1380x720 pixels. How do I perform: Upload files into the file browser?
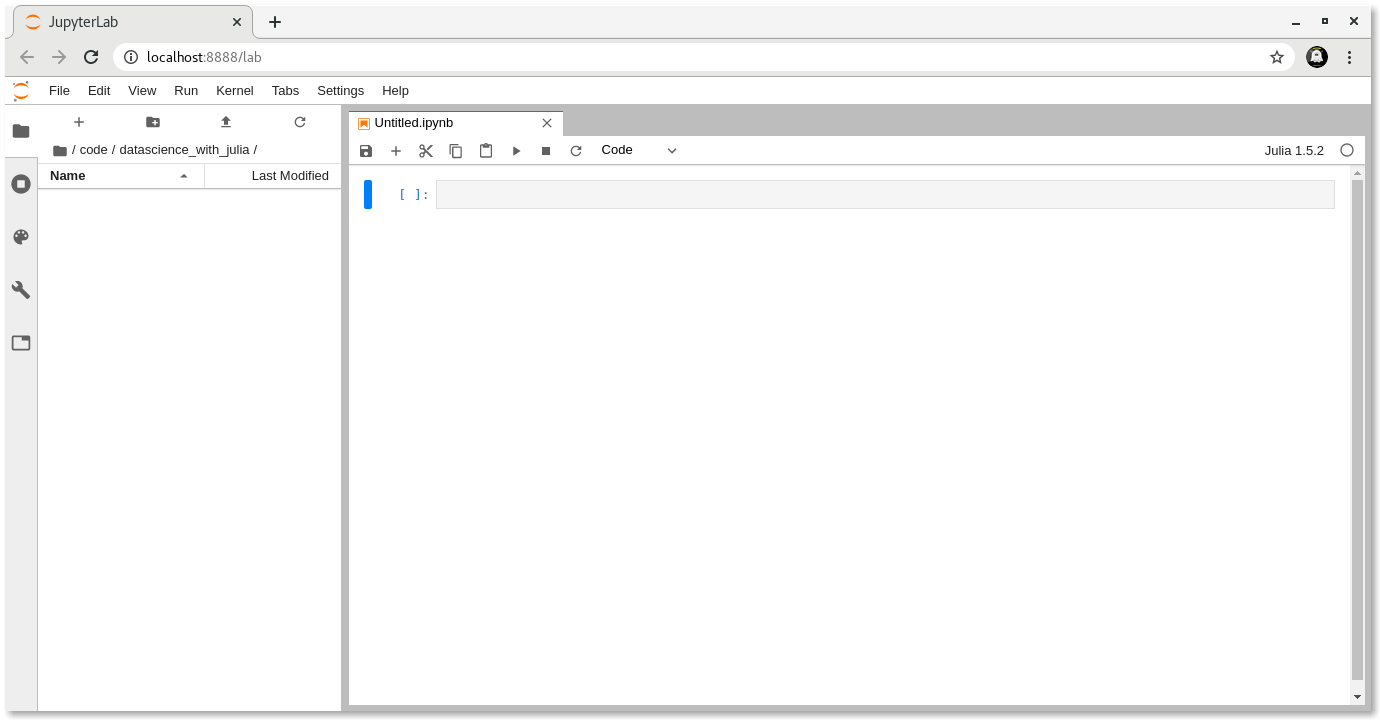(x=226, y=121)
